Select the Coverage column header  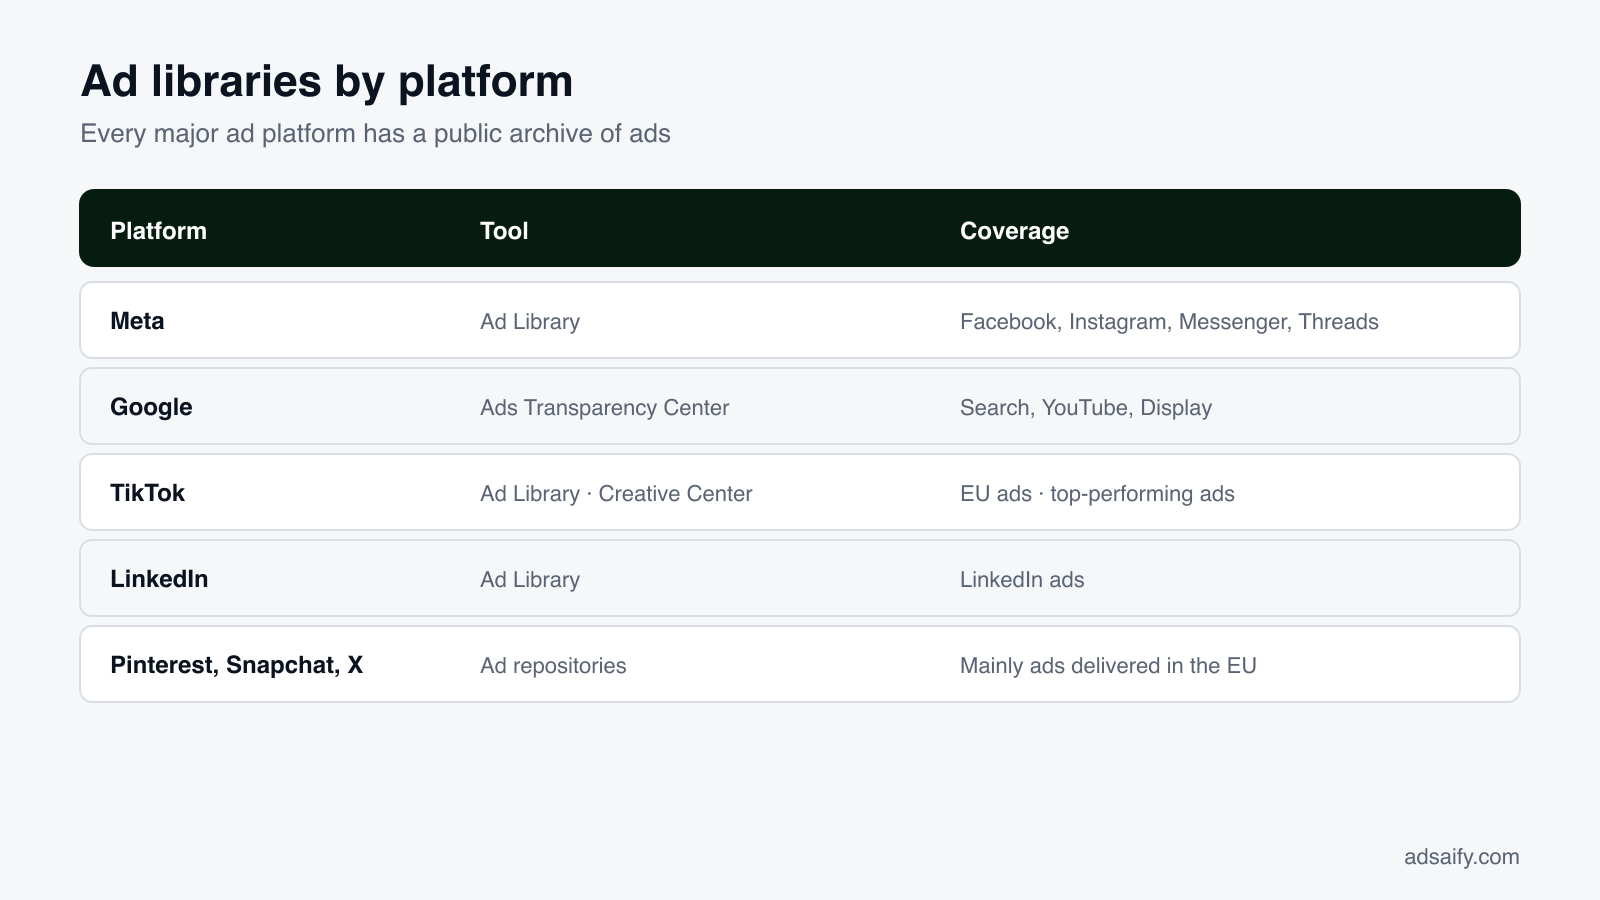coord(1014,231)
